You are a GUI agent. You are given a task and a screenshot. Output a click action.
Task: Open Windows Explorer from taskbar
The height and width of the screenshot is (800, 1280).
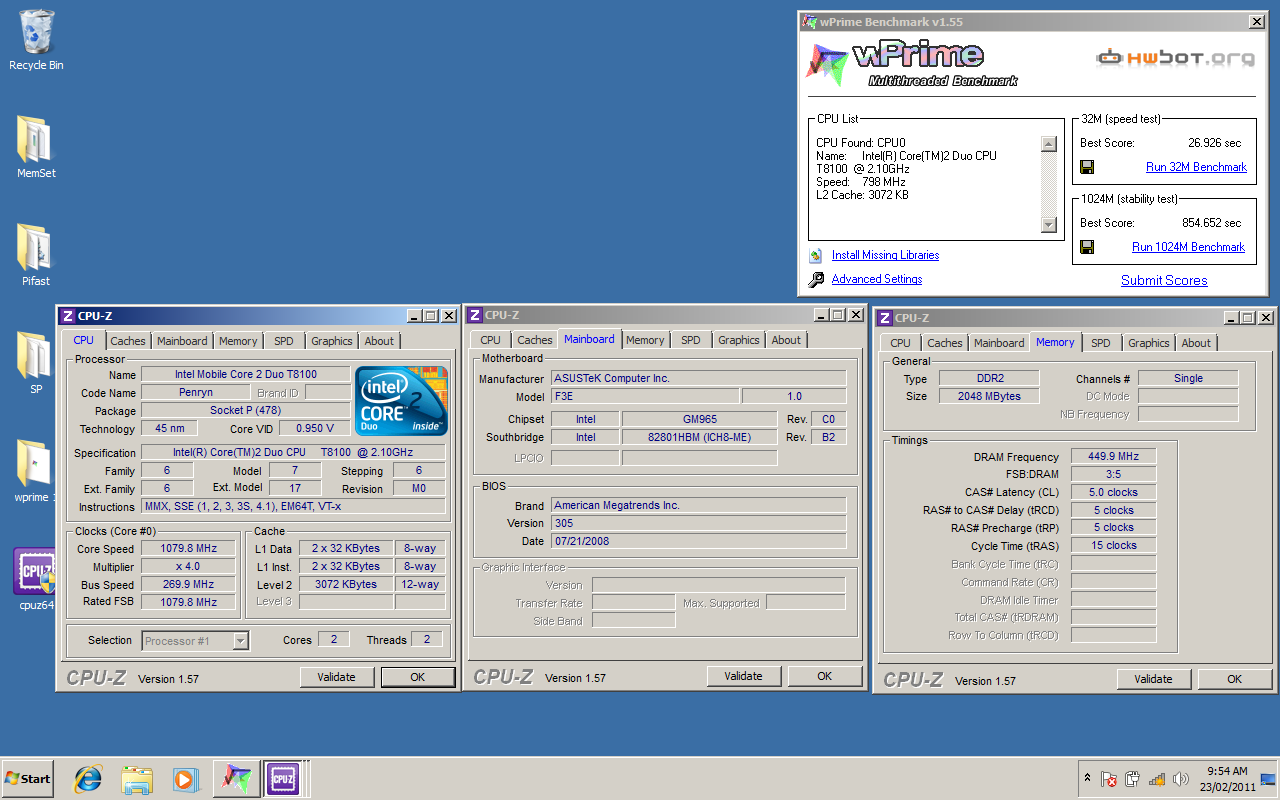[136, 779]
